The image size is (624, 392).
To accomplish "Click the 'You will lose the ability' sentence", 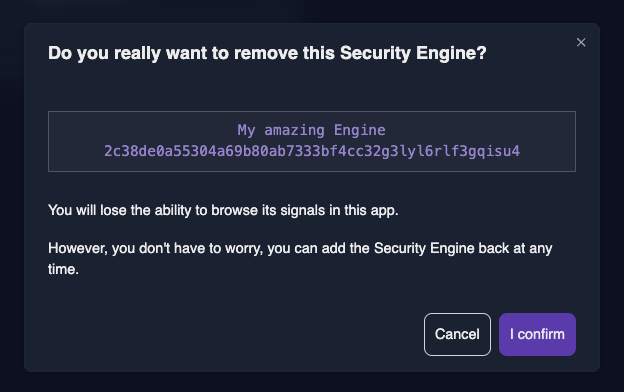I will 223,210.
